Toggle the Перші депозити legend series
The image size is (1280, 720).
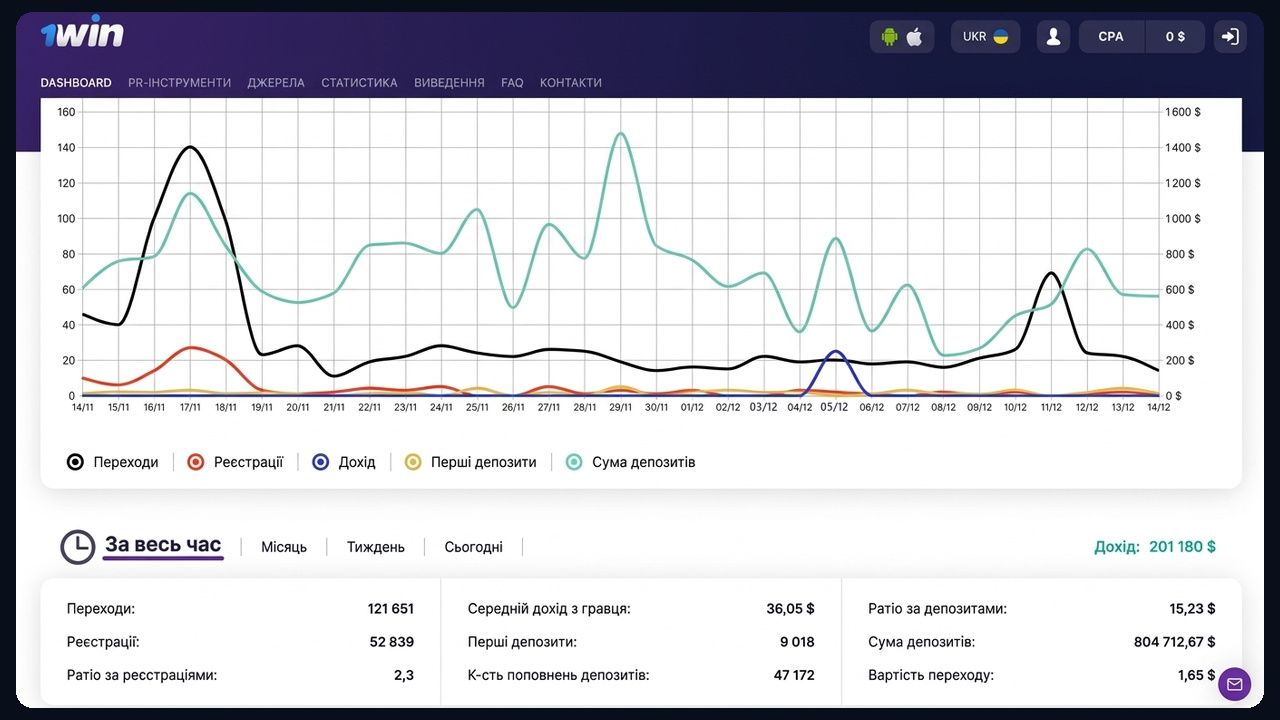[470, 462]
